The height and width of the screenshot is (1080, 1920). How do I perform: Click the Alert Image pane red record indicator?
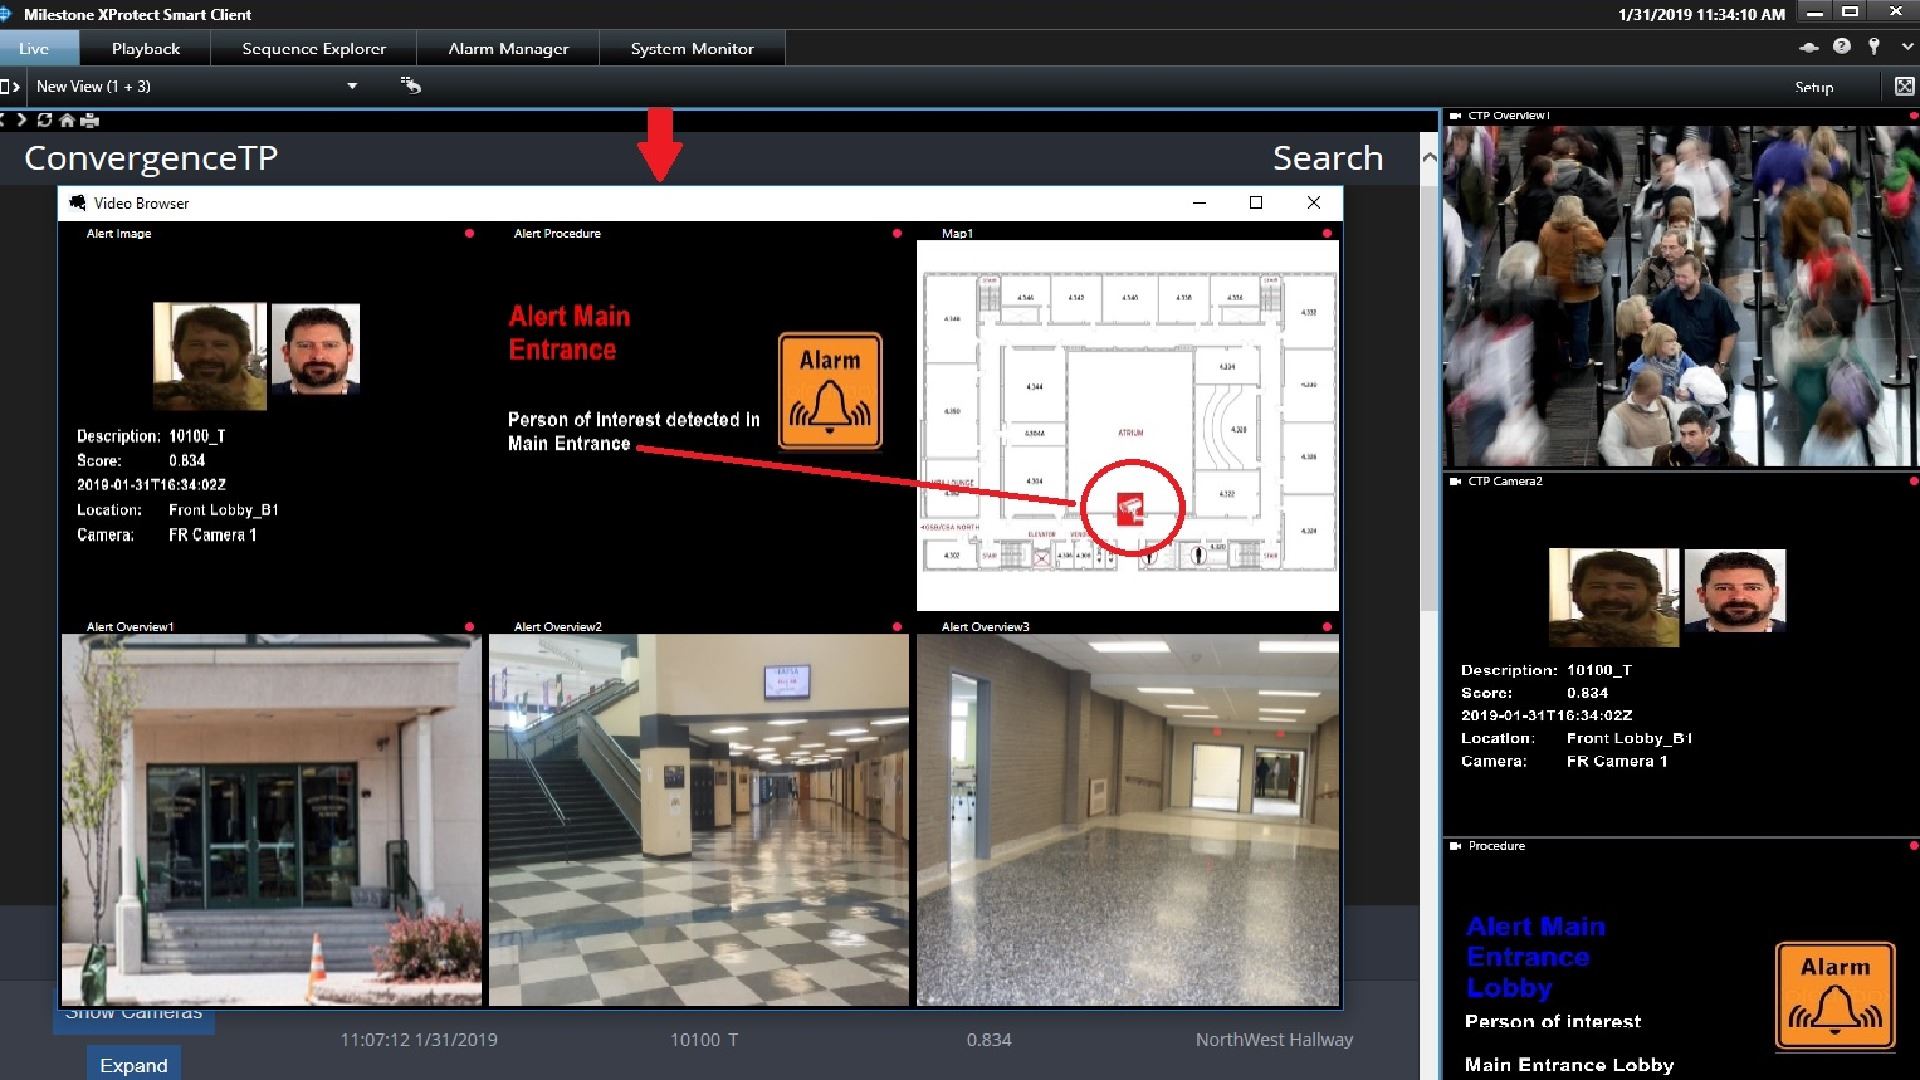pyautogui.click(x=469, y=233)
